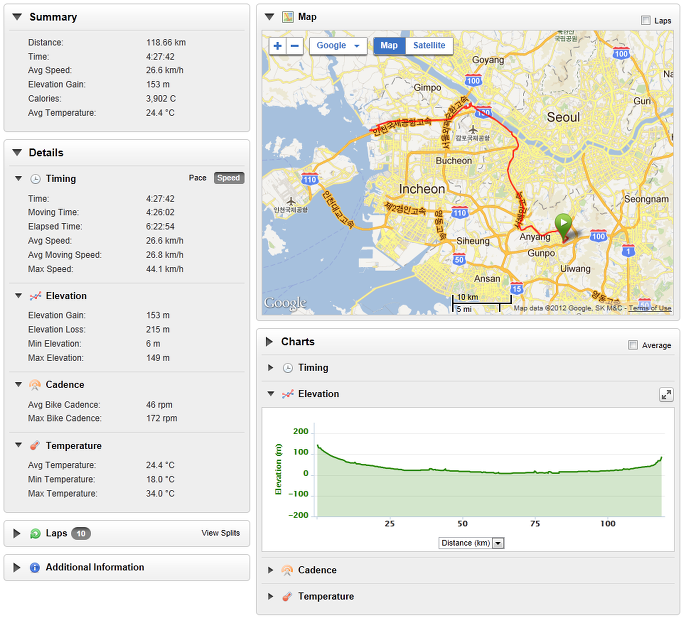The width and height of the screenshot is (686, 623).
Task: Enable the Average checkbox on Charts
Action: click(633, 345)
